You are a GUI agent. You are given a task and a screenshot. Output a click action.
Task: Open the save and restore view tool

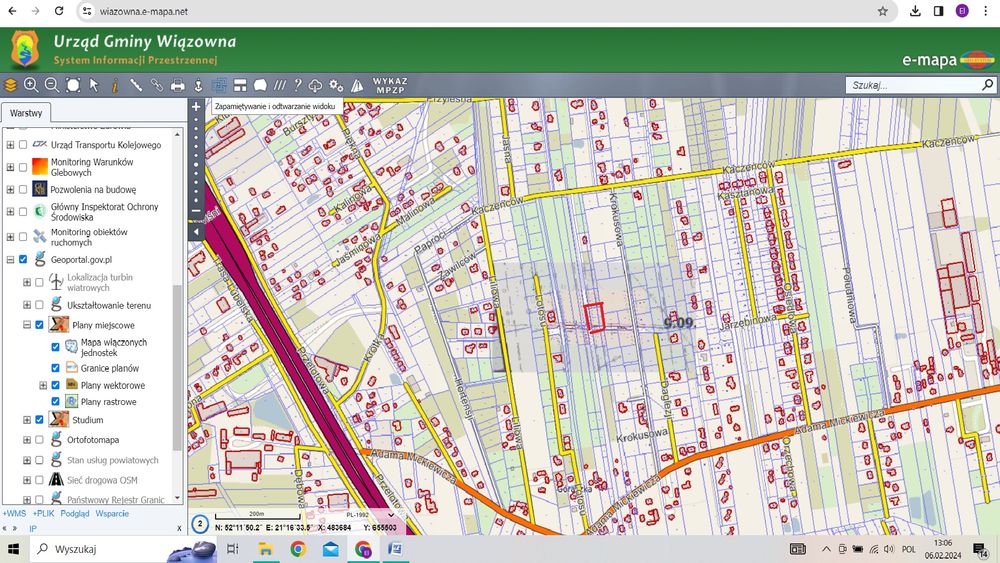220,86
